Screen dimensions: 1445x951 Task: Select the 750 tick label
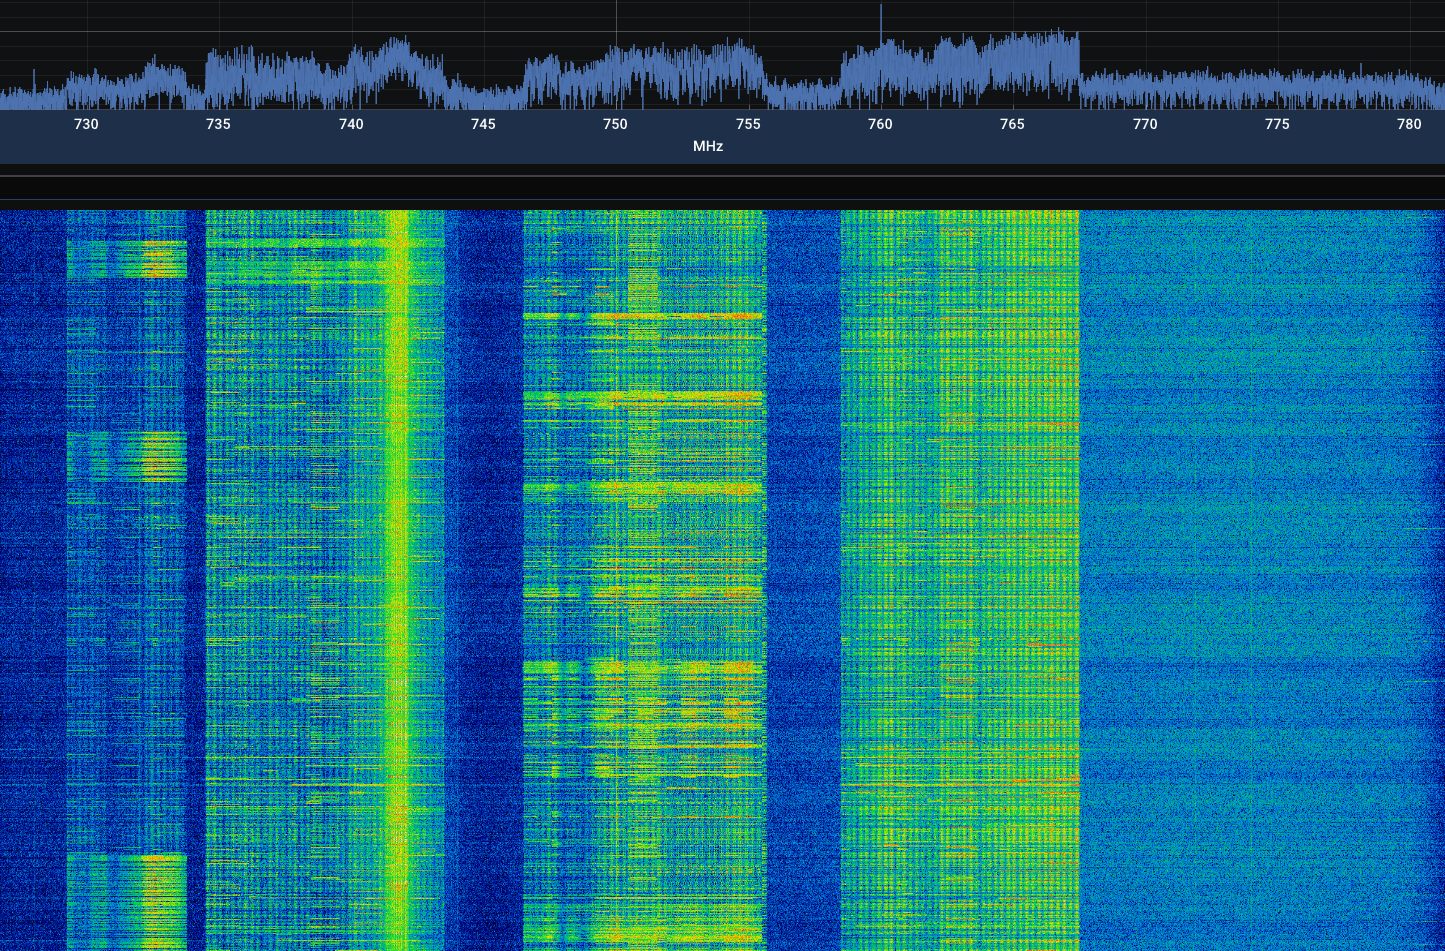click(615, 124)
